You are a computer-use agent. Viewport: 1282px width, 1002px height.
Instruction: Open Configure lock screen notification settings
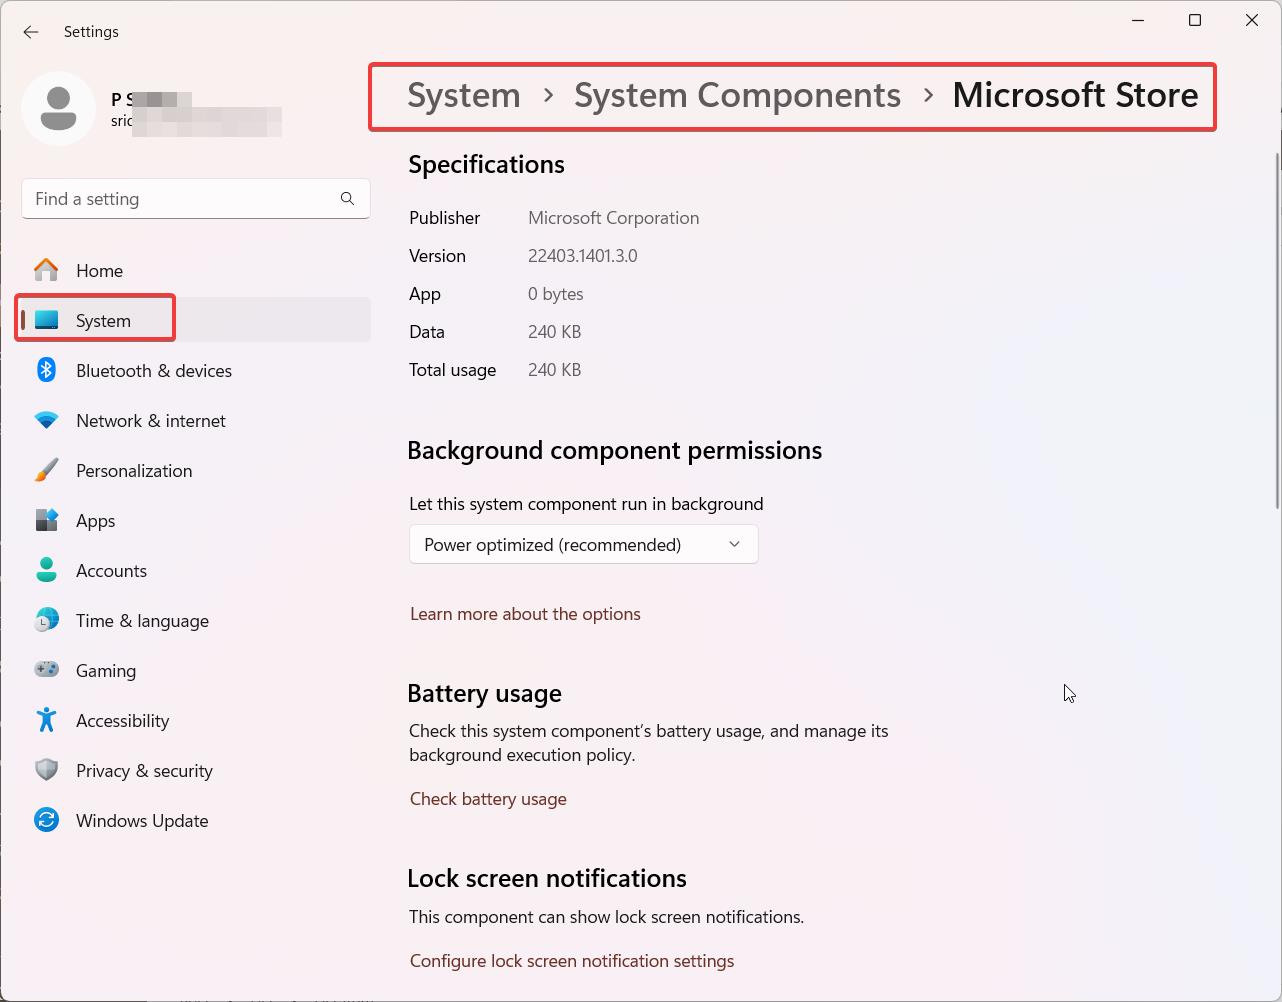(571, 960)
